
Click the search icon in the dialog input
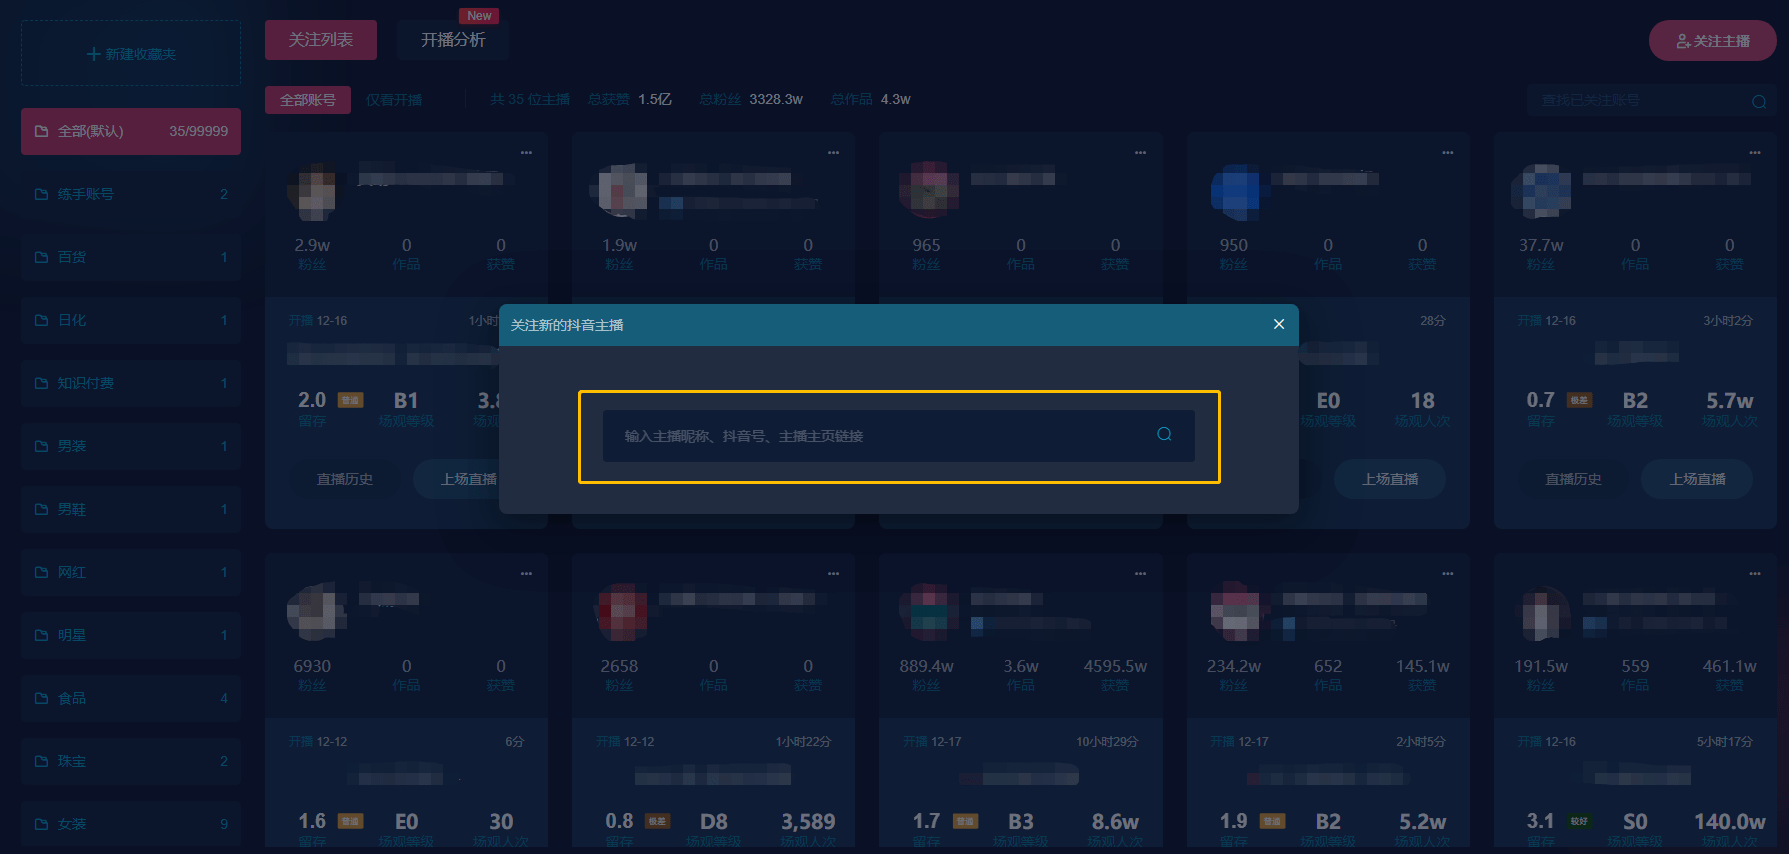(x=1164, y=434)
